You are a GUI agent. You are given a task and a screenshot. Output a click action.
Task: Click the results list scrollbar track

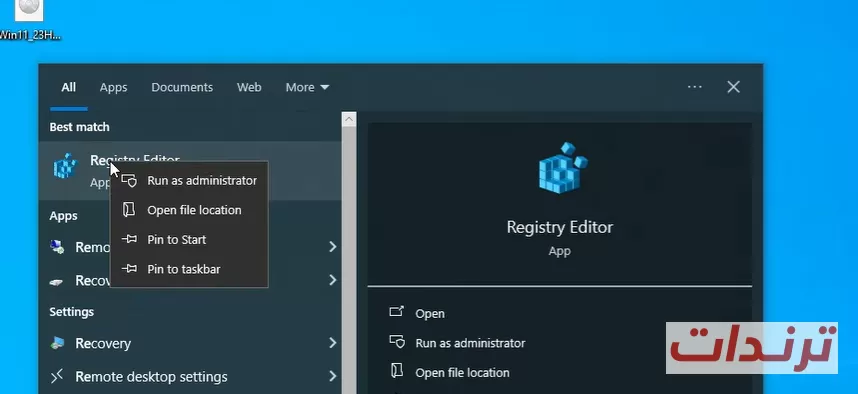coord(349,260)
